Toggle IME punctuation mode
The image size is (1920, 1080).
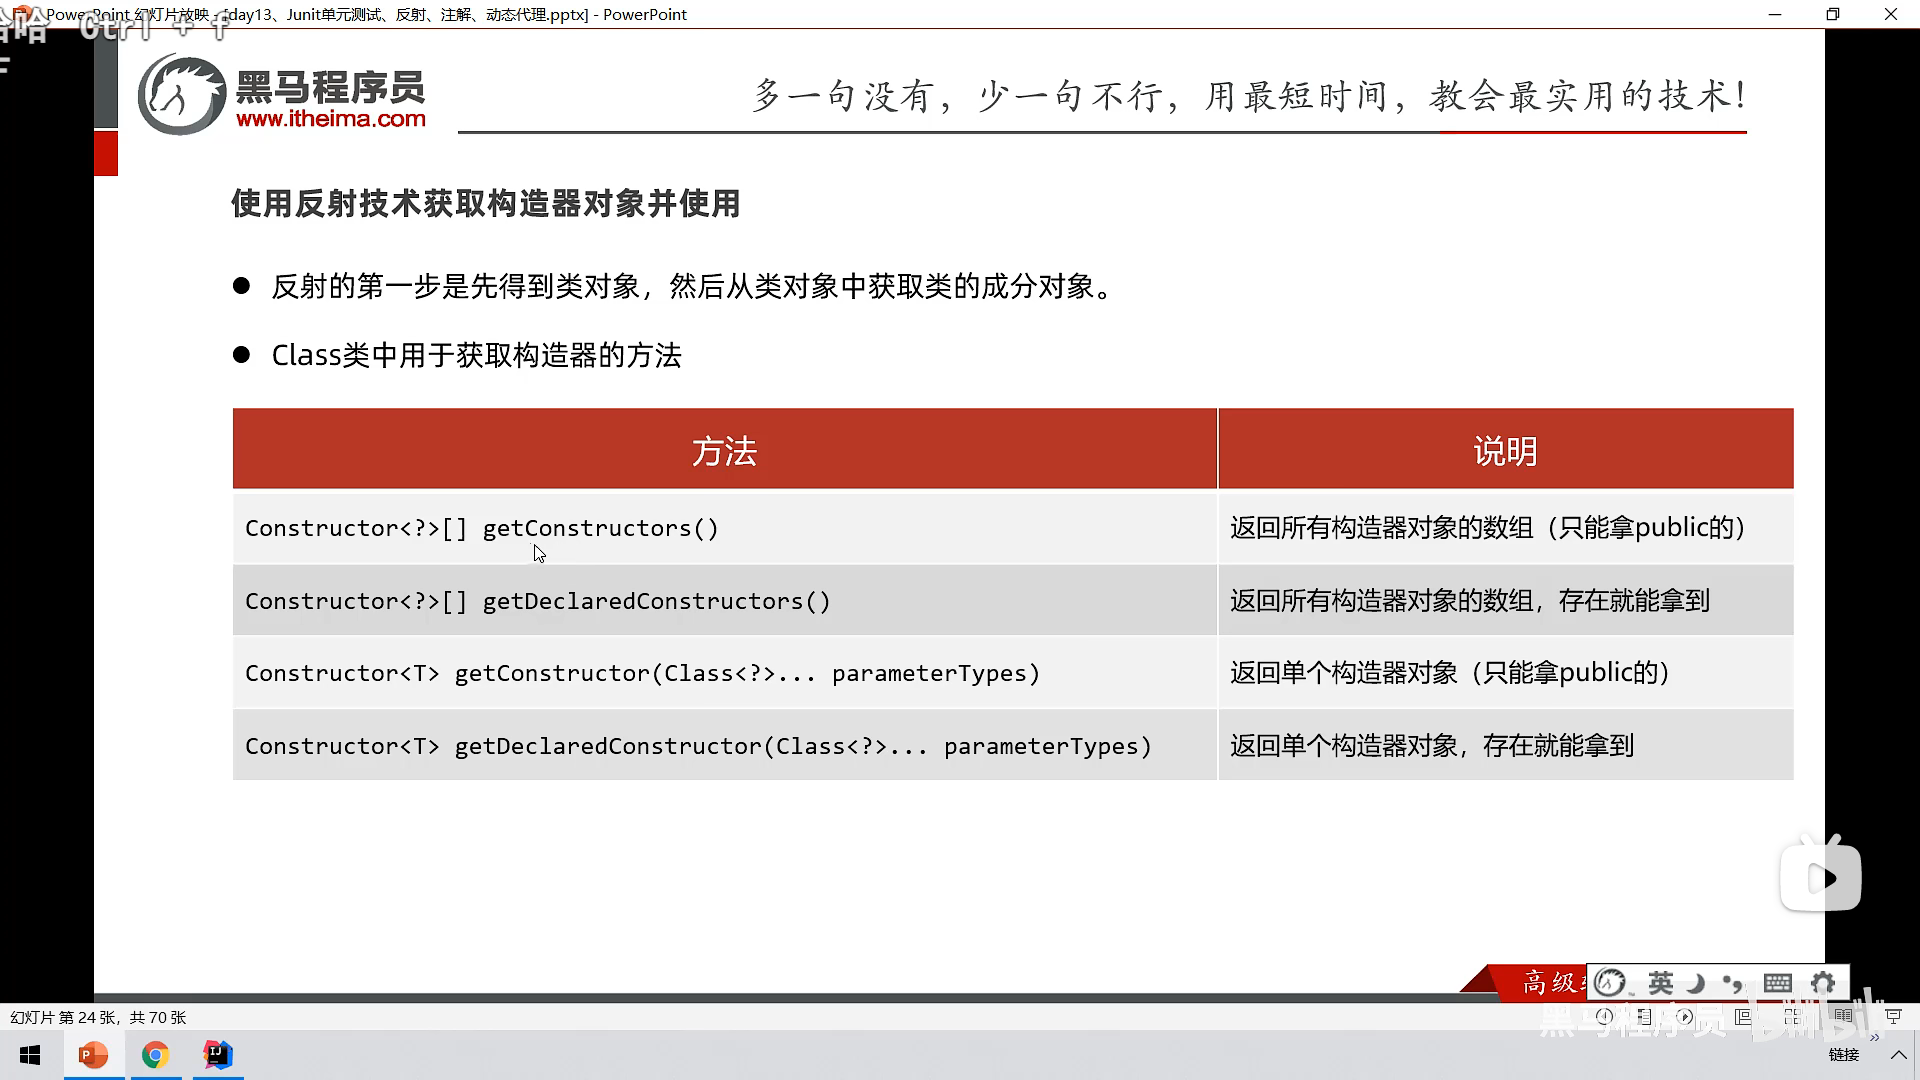1733,983
